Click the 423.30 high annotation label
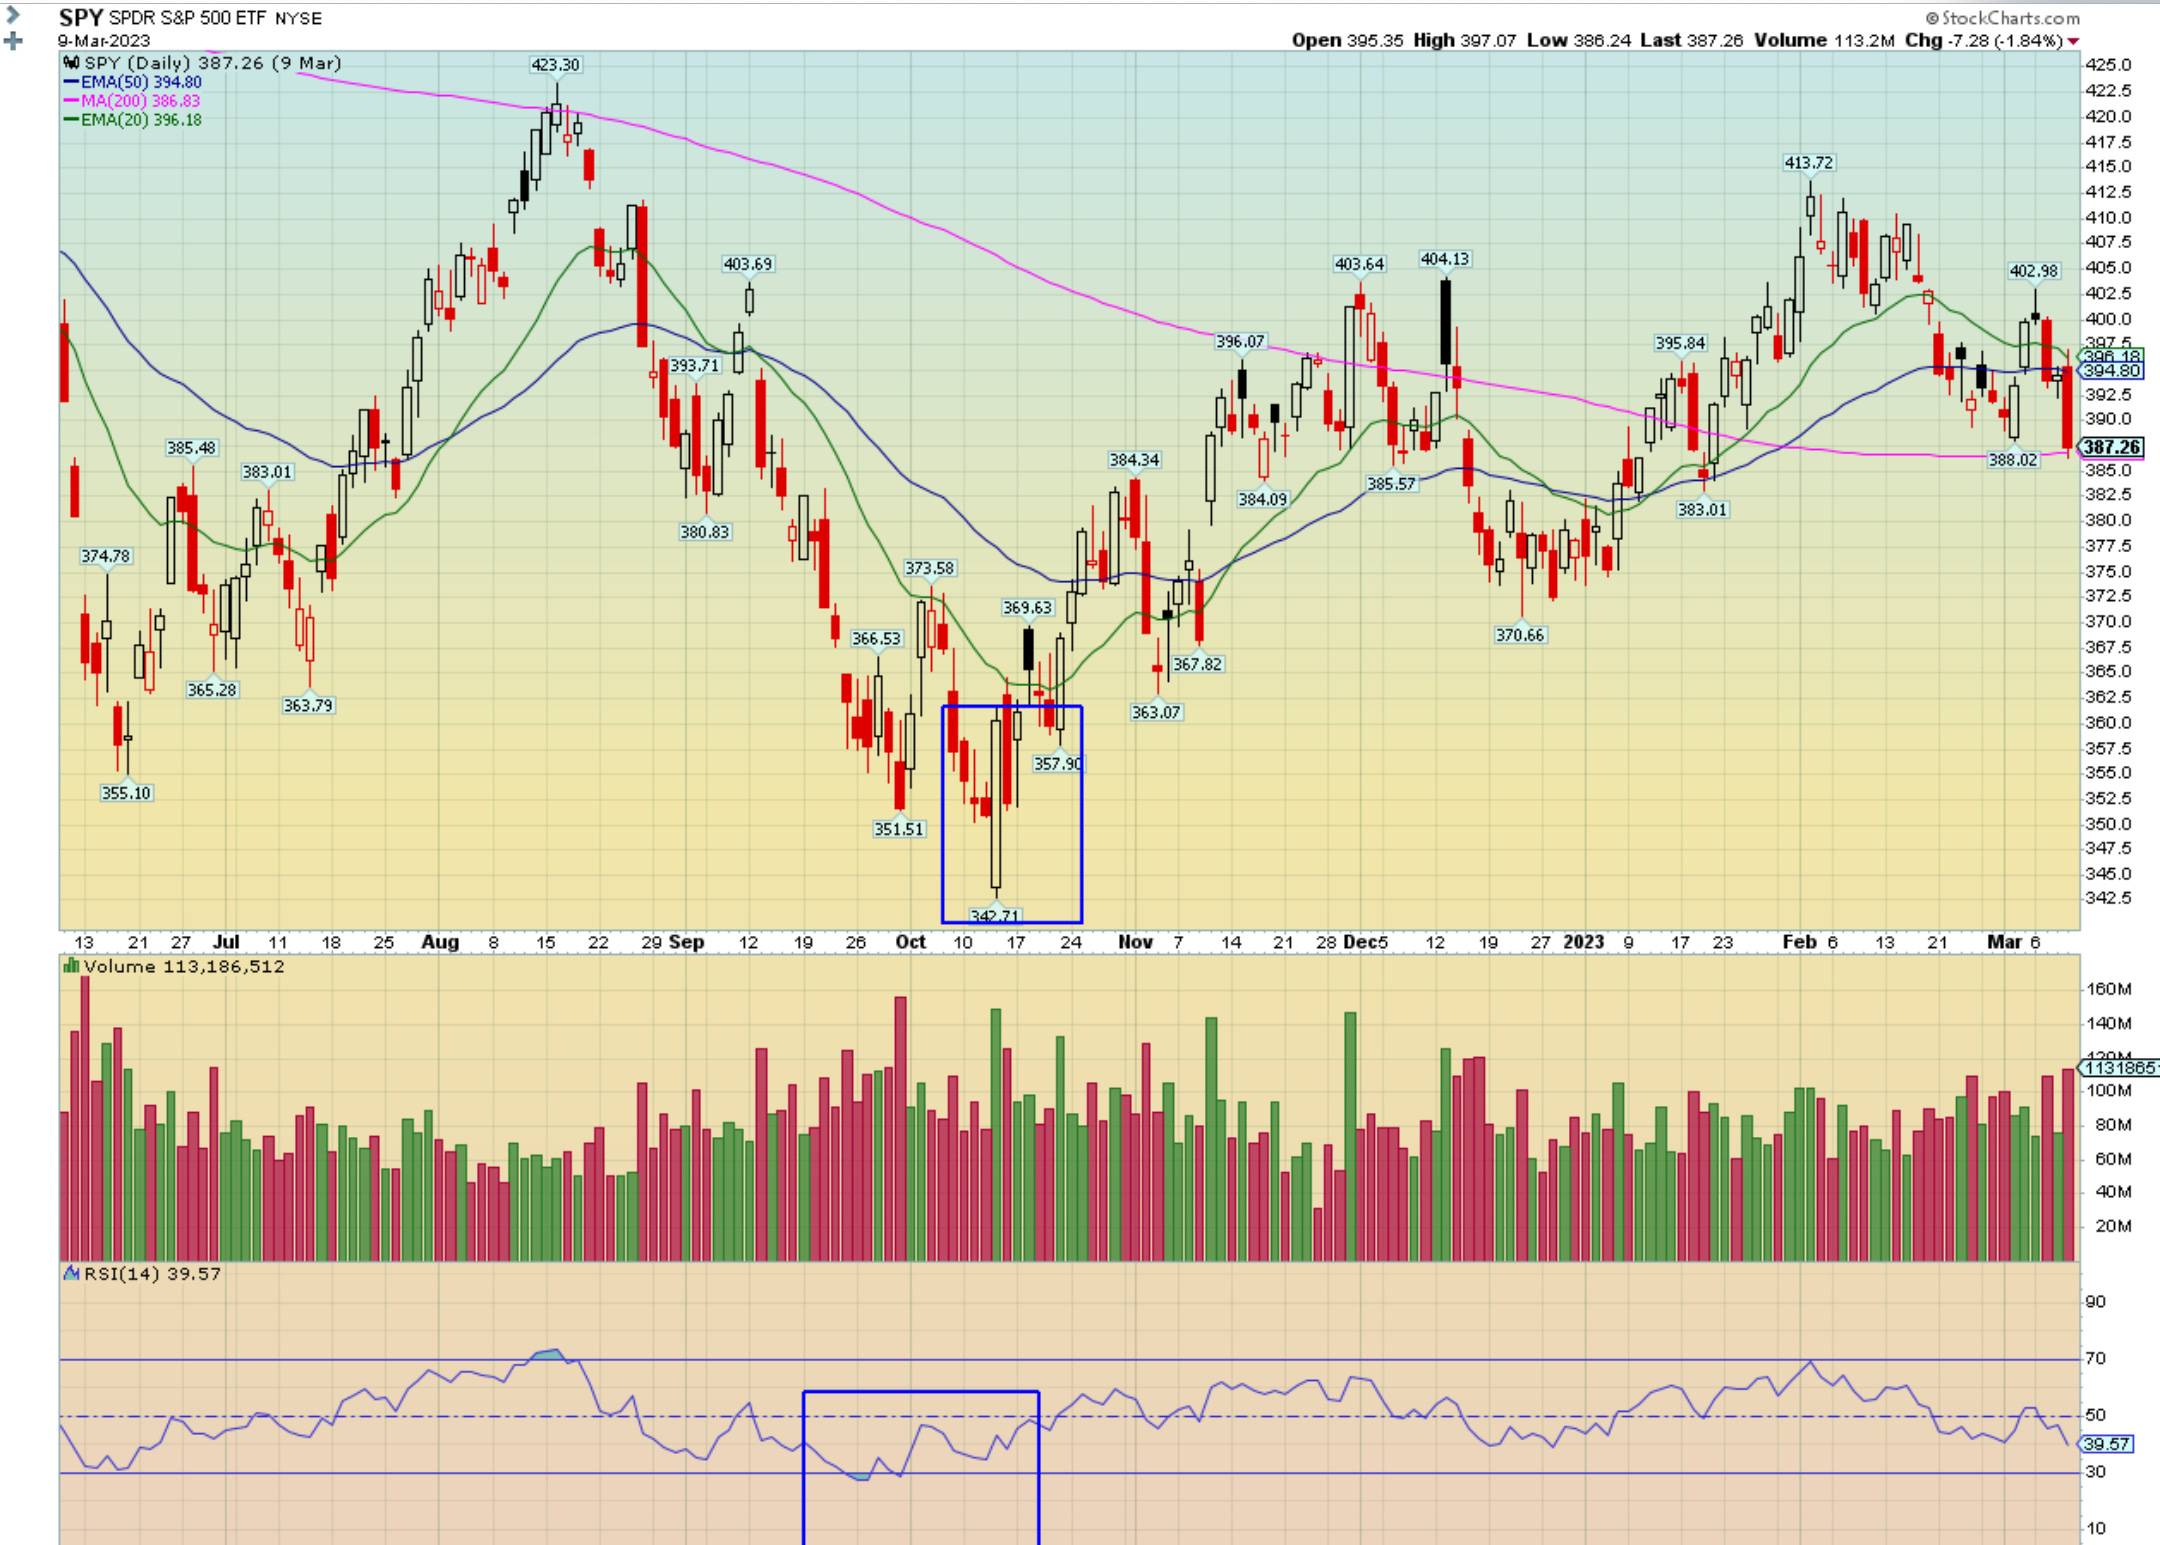 pos(556,64)
